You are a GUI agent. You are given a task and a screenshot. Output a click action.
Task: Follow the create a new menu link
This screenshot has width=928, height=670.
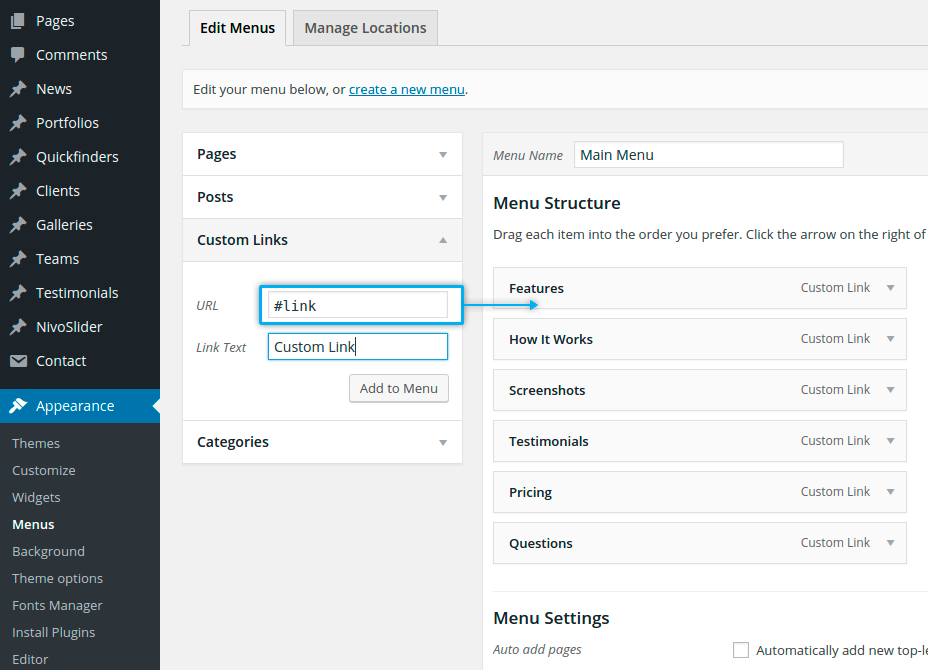[x=406, y=89]
